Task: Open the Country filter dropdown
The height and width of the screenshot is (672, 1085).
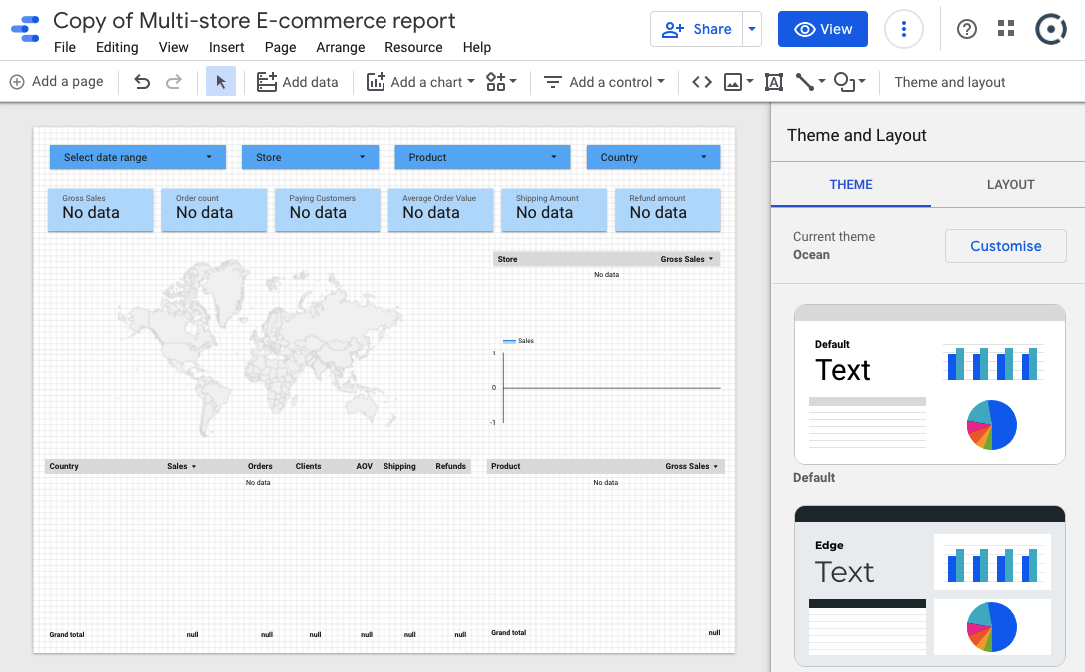Action: (653, 157)
